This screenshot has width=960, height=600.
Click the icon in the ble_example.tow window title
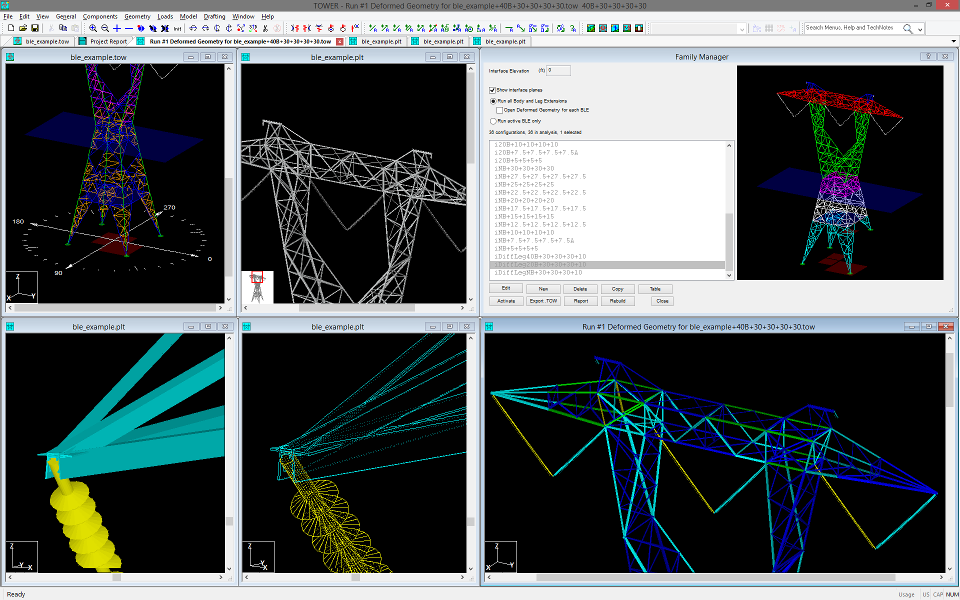pyautogui.click(x=10, y=57)
